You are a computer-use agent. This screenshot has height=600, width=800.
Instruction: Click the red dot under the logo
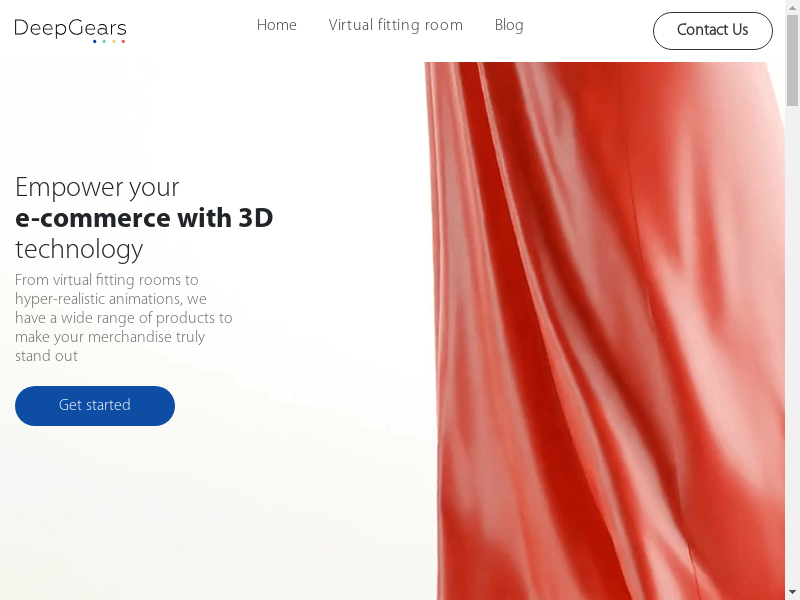123,41
